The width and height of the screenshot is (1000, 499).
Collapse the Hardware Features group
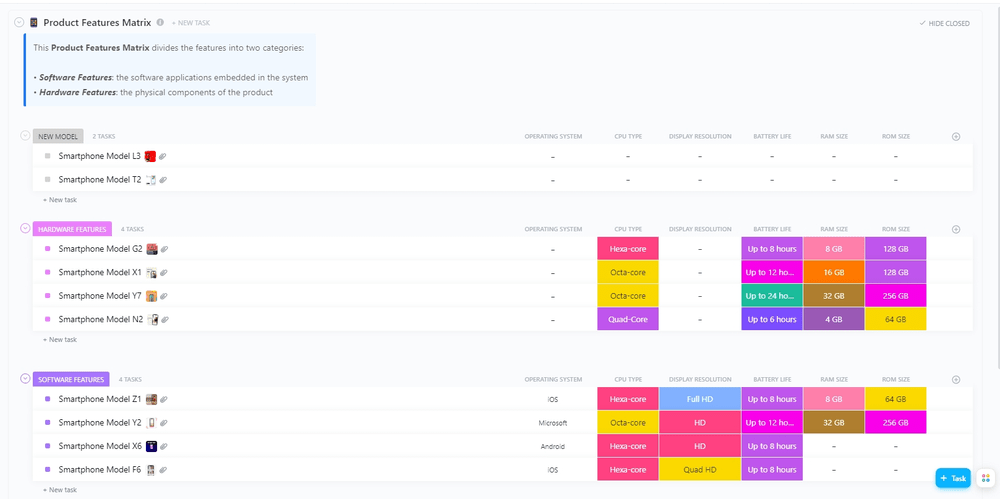(25, 228)
